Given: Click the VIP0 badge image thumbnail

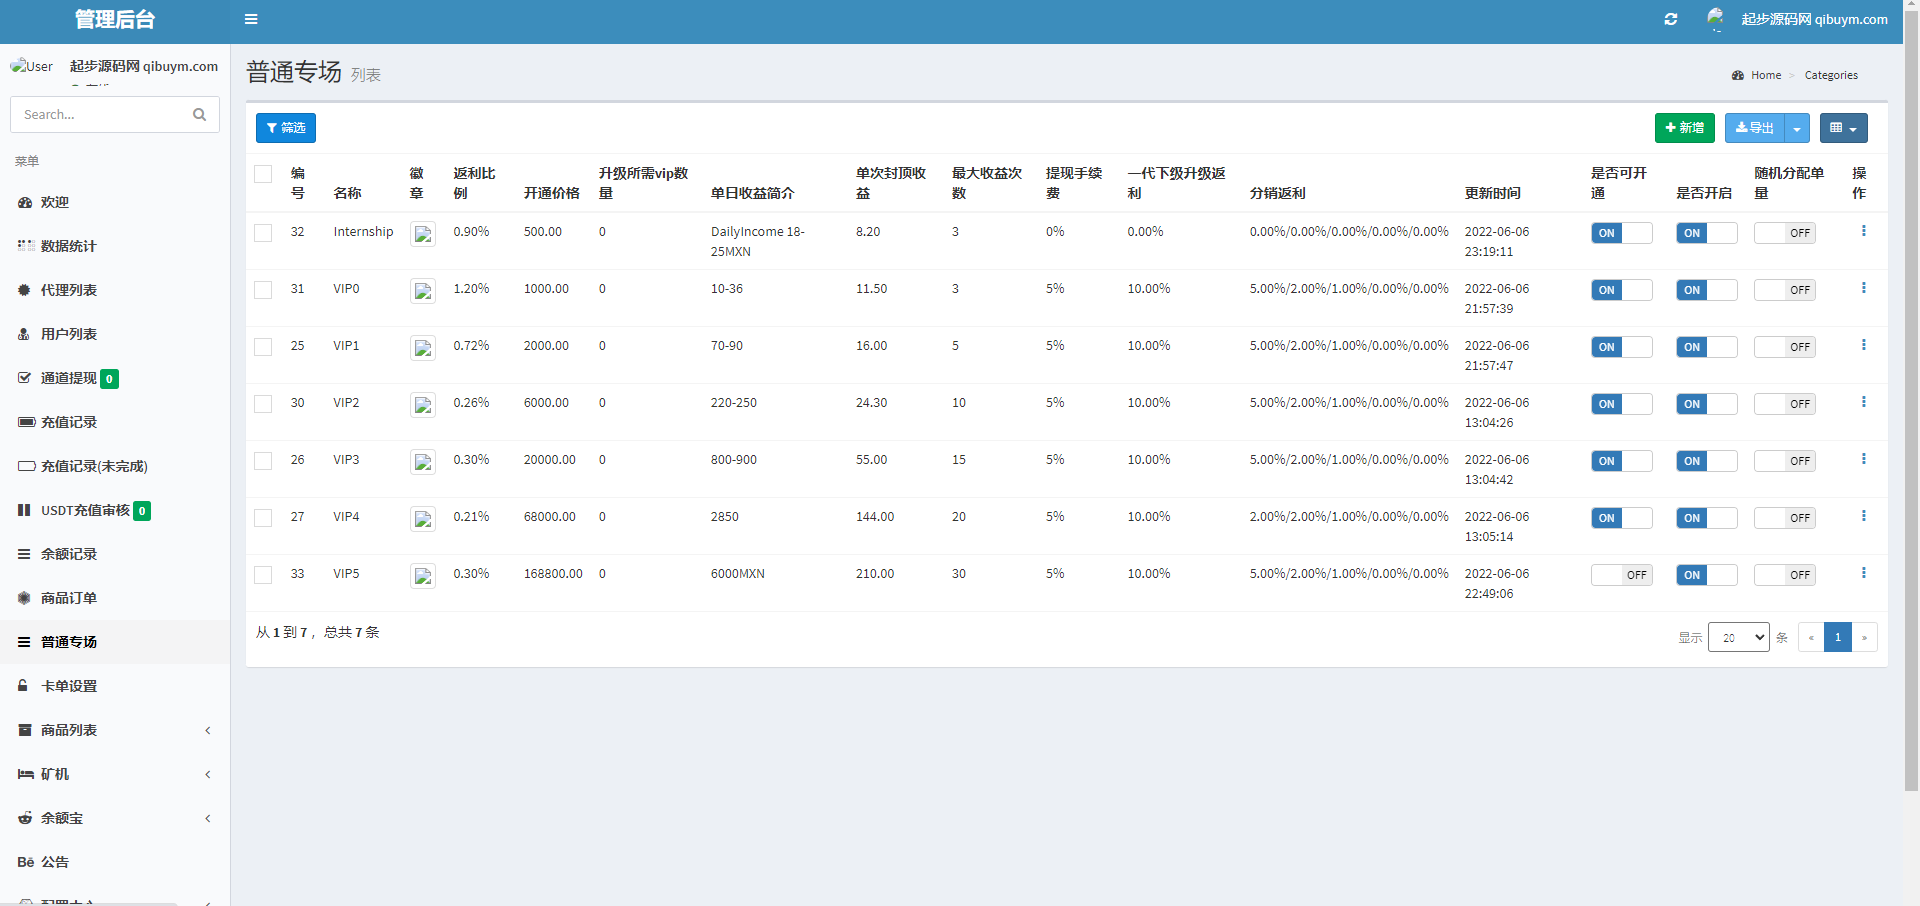Looking at the screenshot, I should 423,291.
